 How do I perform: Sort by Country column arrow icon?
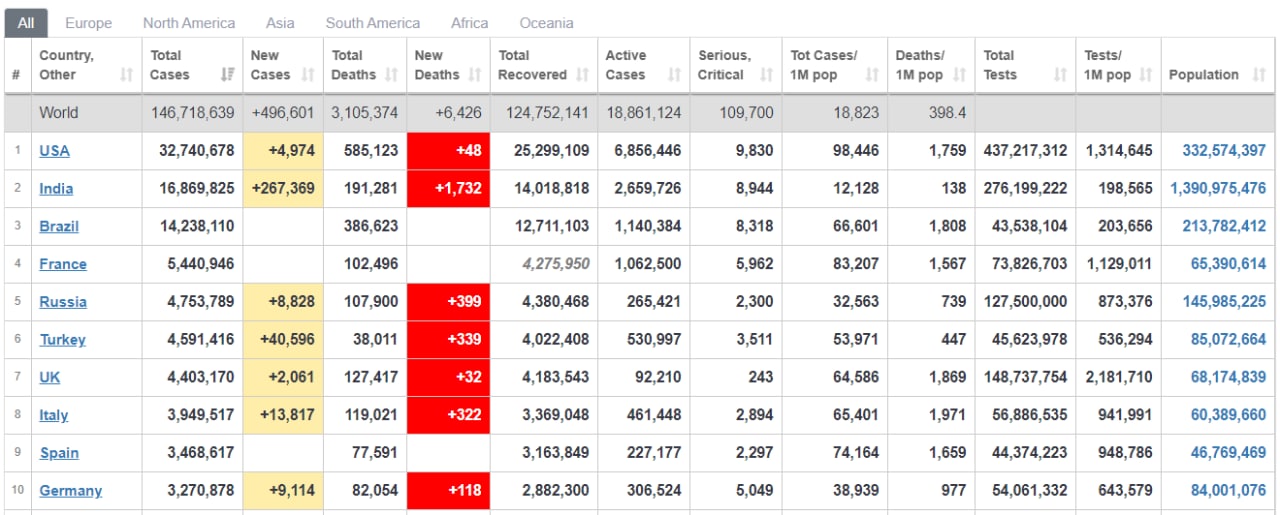click(126, 75)
